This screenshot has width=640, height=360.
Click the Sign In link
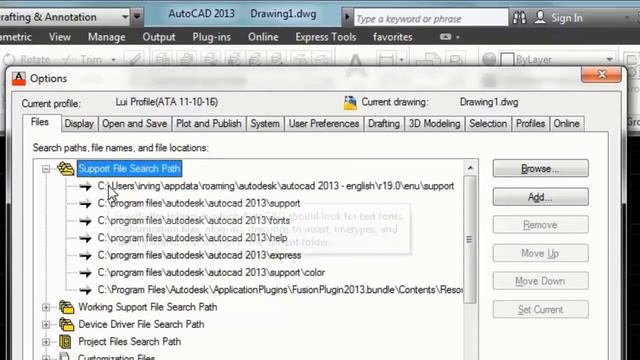(x=567, y=18)
